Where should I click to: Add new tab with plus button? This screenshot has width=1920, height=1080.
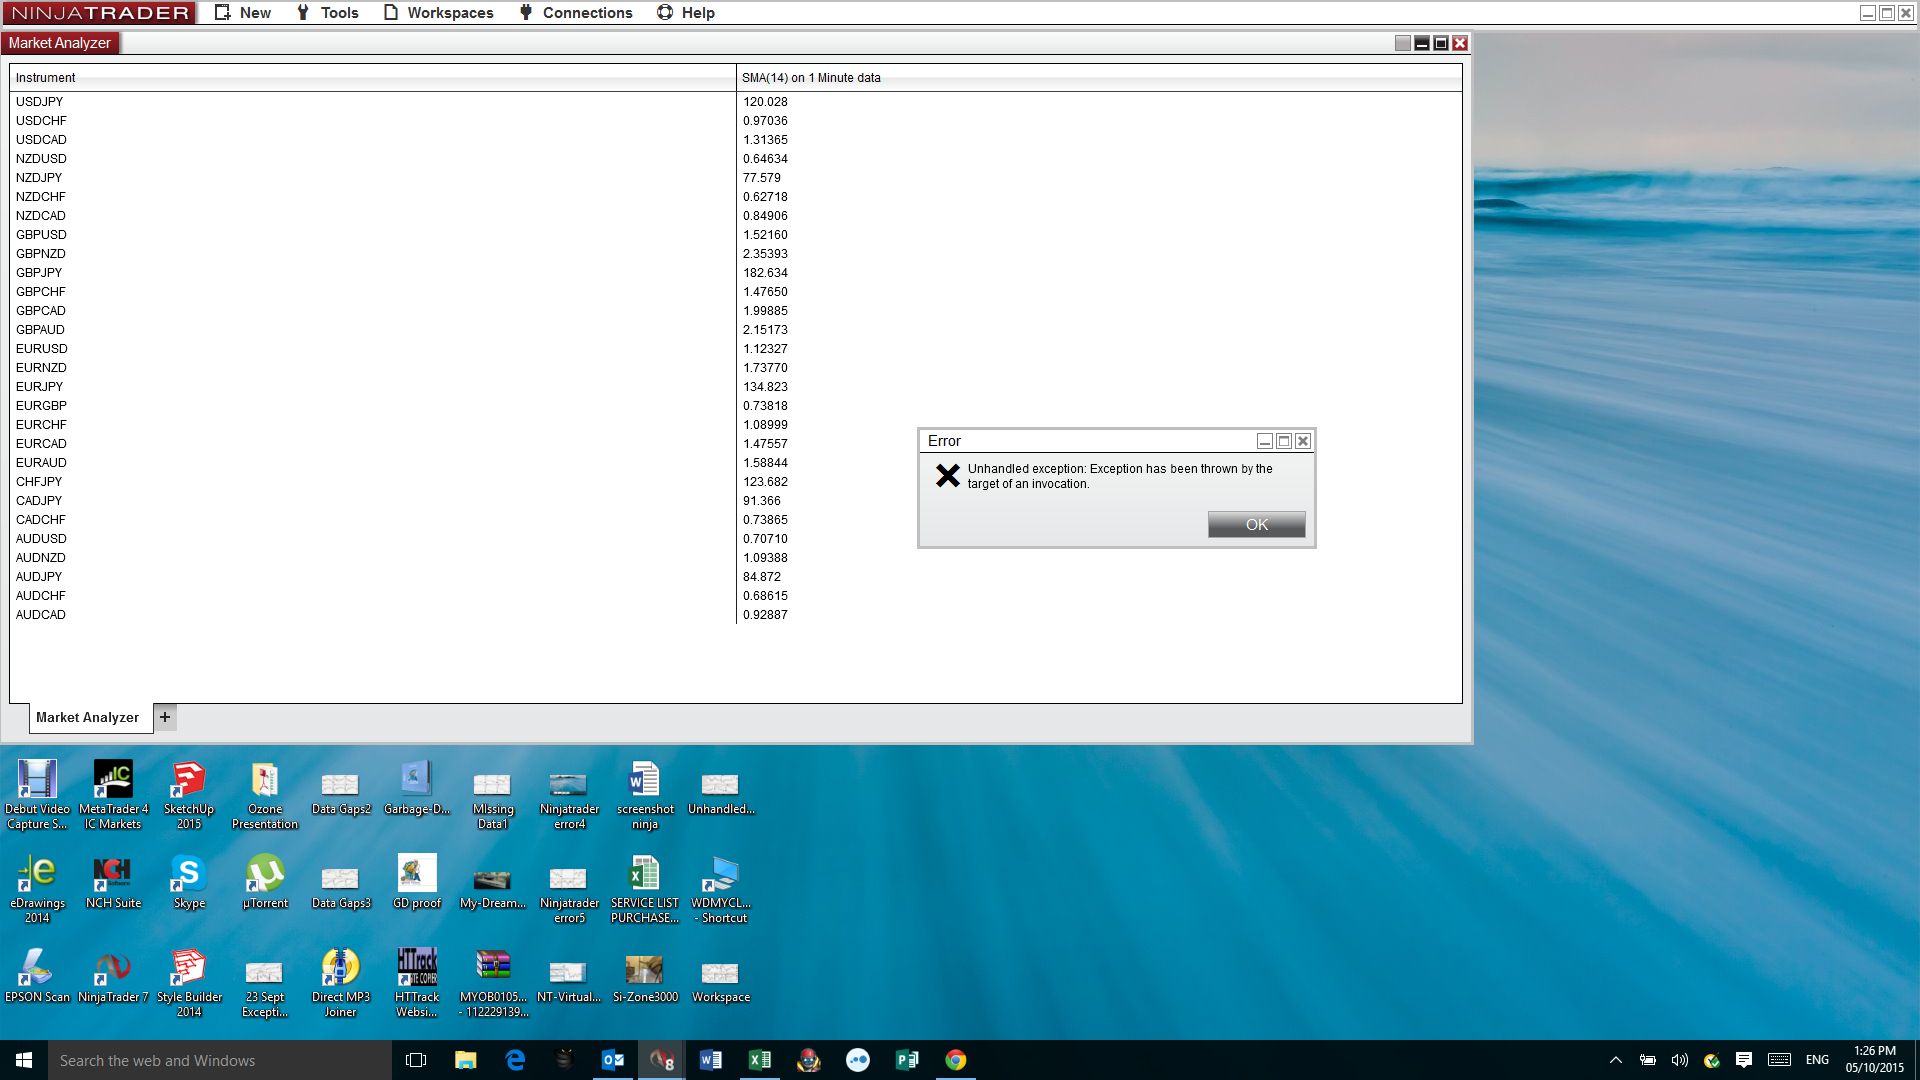[x=165, y=717]
